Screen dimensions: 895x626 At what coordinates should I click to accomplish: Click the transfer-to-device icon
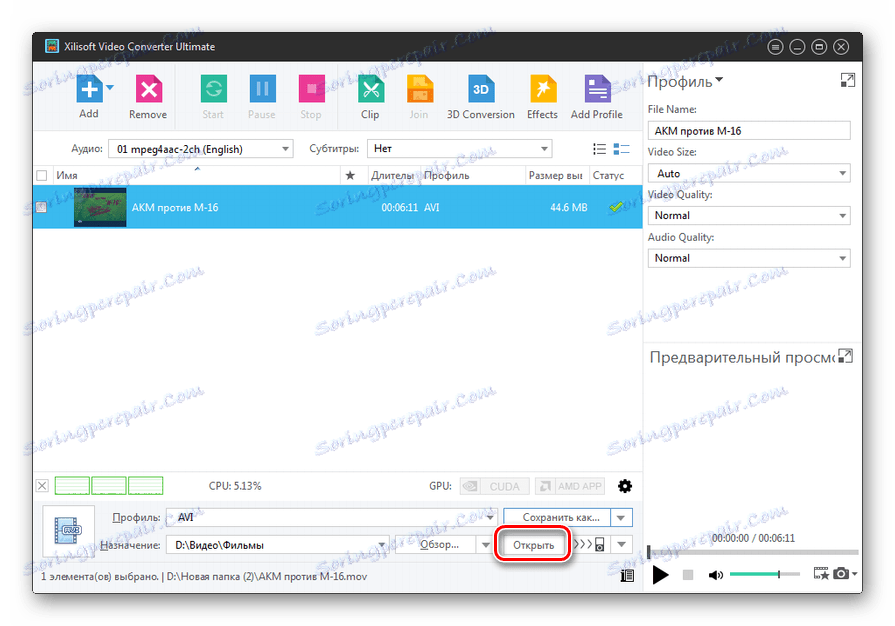click(x=589, y=545)
